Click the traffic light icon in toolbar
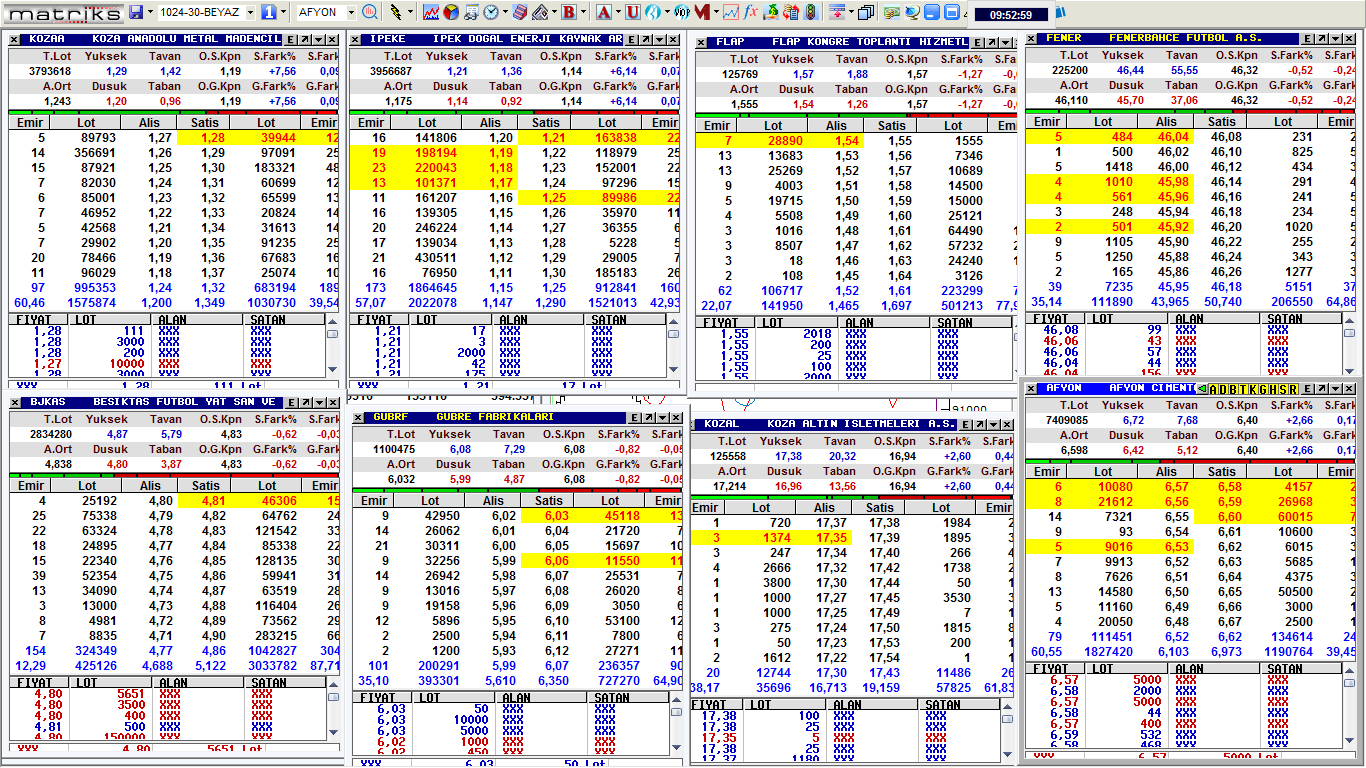1366x768 pixels. click(810, 12)
